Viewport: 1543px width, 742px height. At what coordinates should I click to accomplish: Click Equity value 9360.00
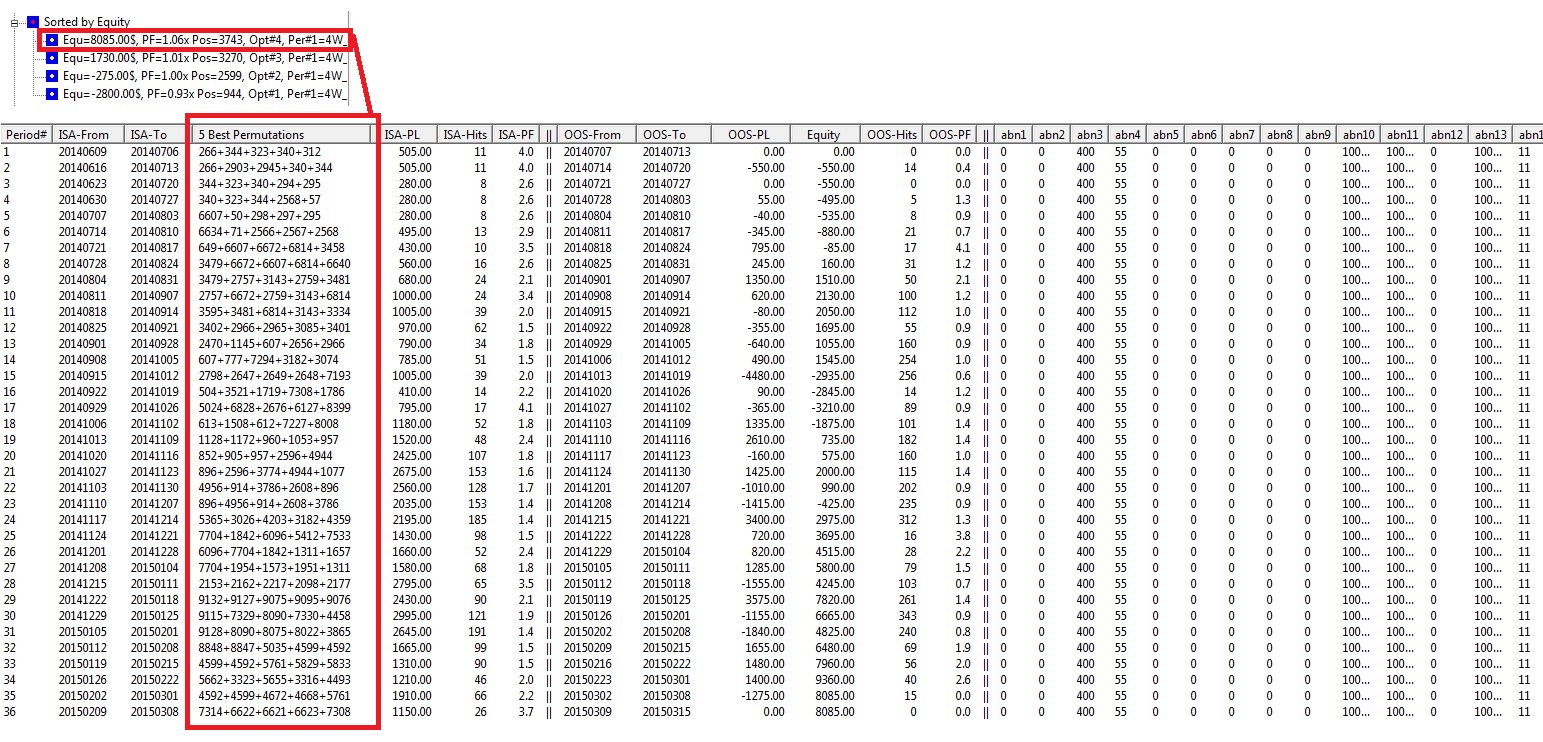(x=833, y=680)
